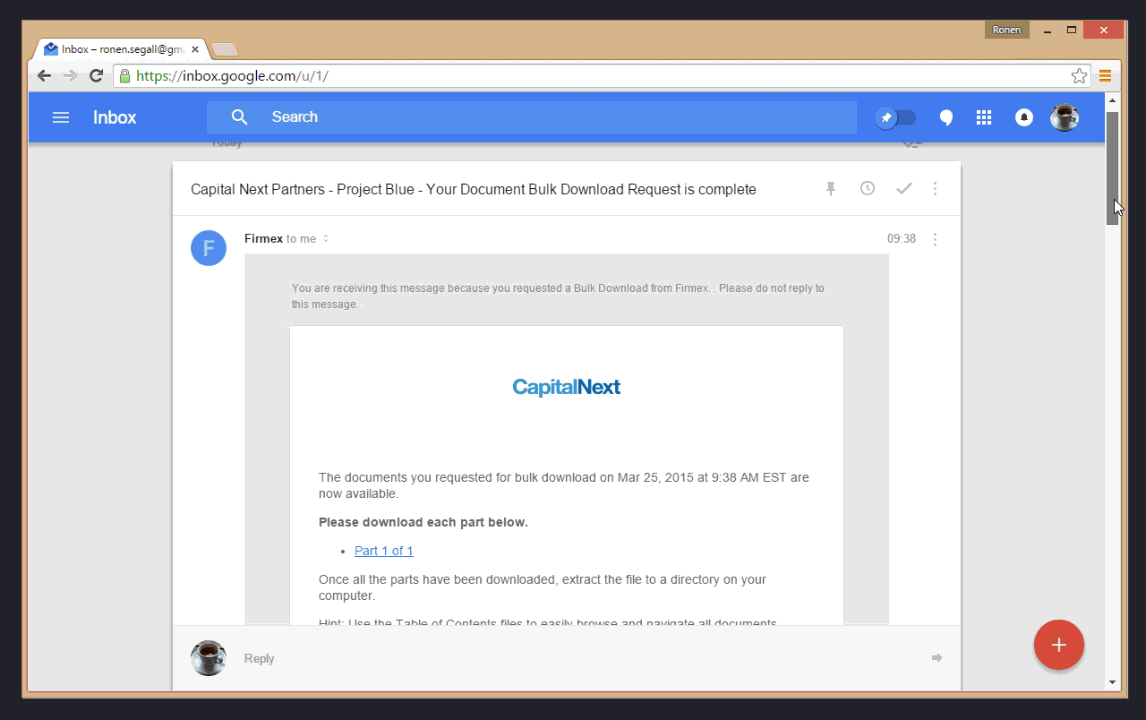This screenshot has height=720, width=1146.
Task: Focus the Search input box
Action: (x=532, y=117)
